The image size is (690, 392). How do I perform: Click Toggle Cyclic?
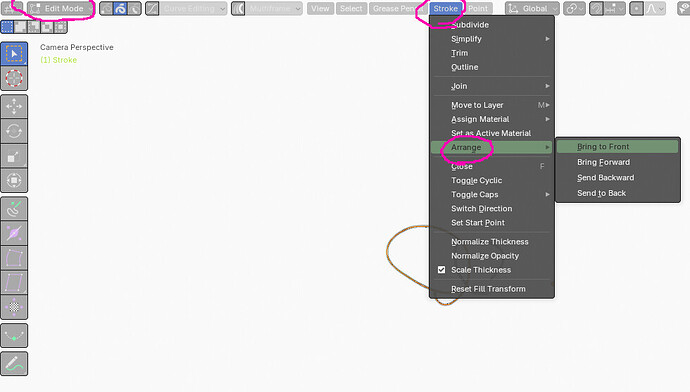[x=492, y=180]
